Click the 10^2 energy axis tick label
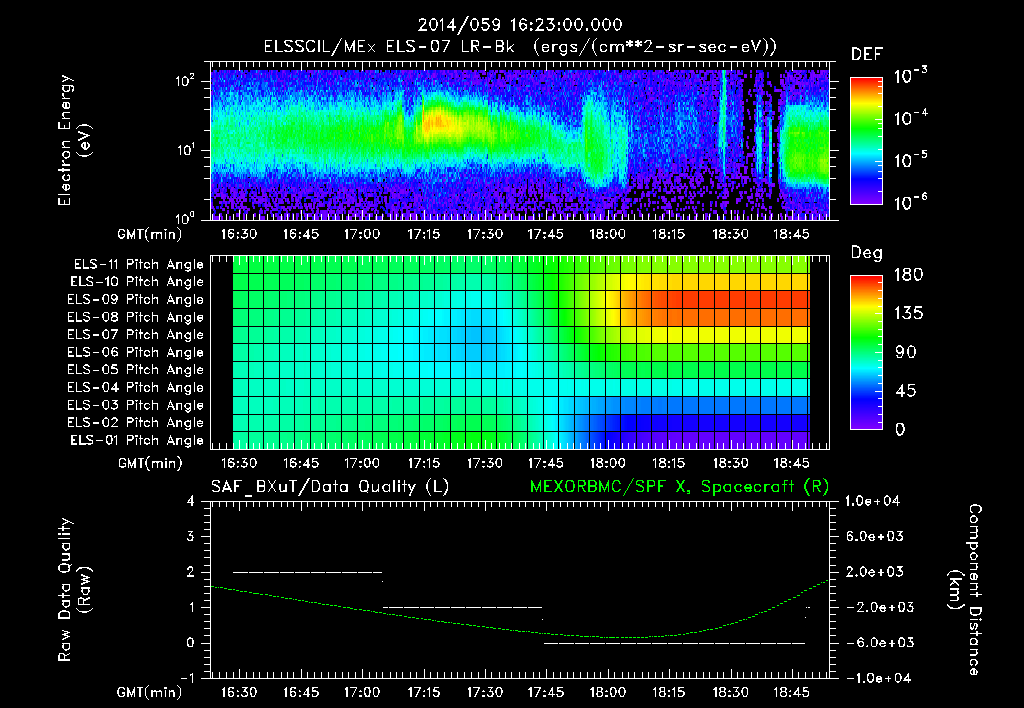 pos(185,81)
